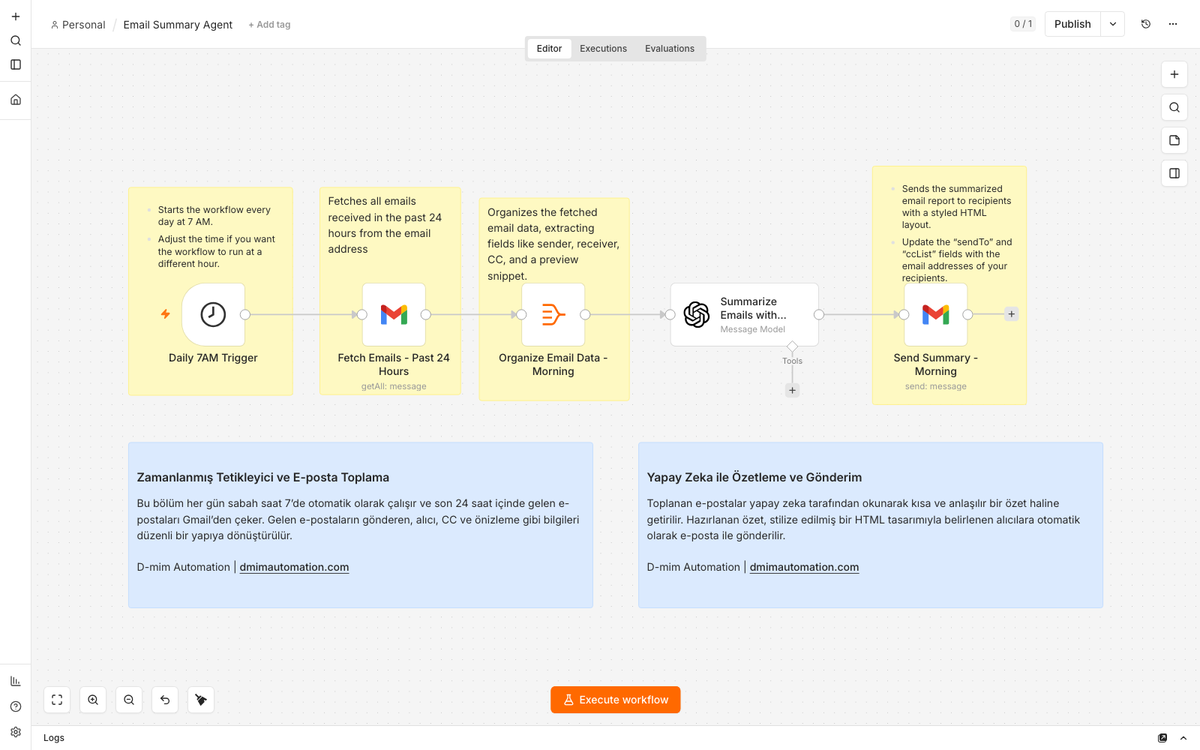Click the plus icon in left sidebar
This screenshot has height=750, width=1200.
click(x=15, y=16)
